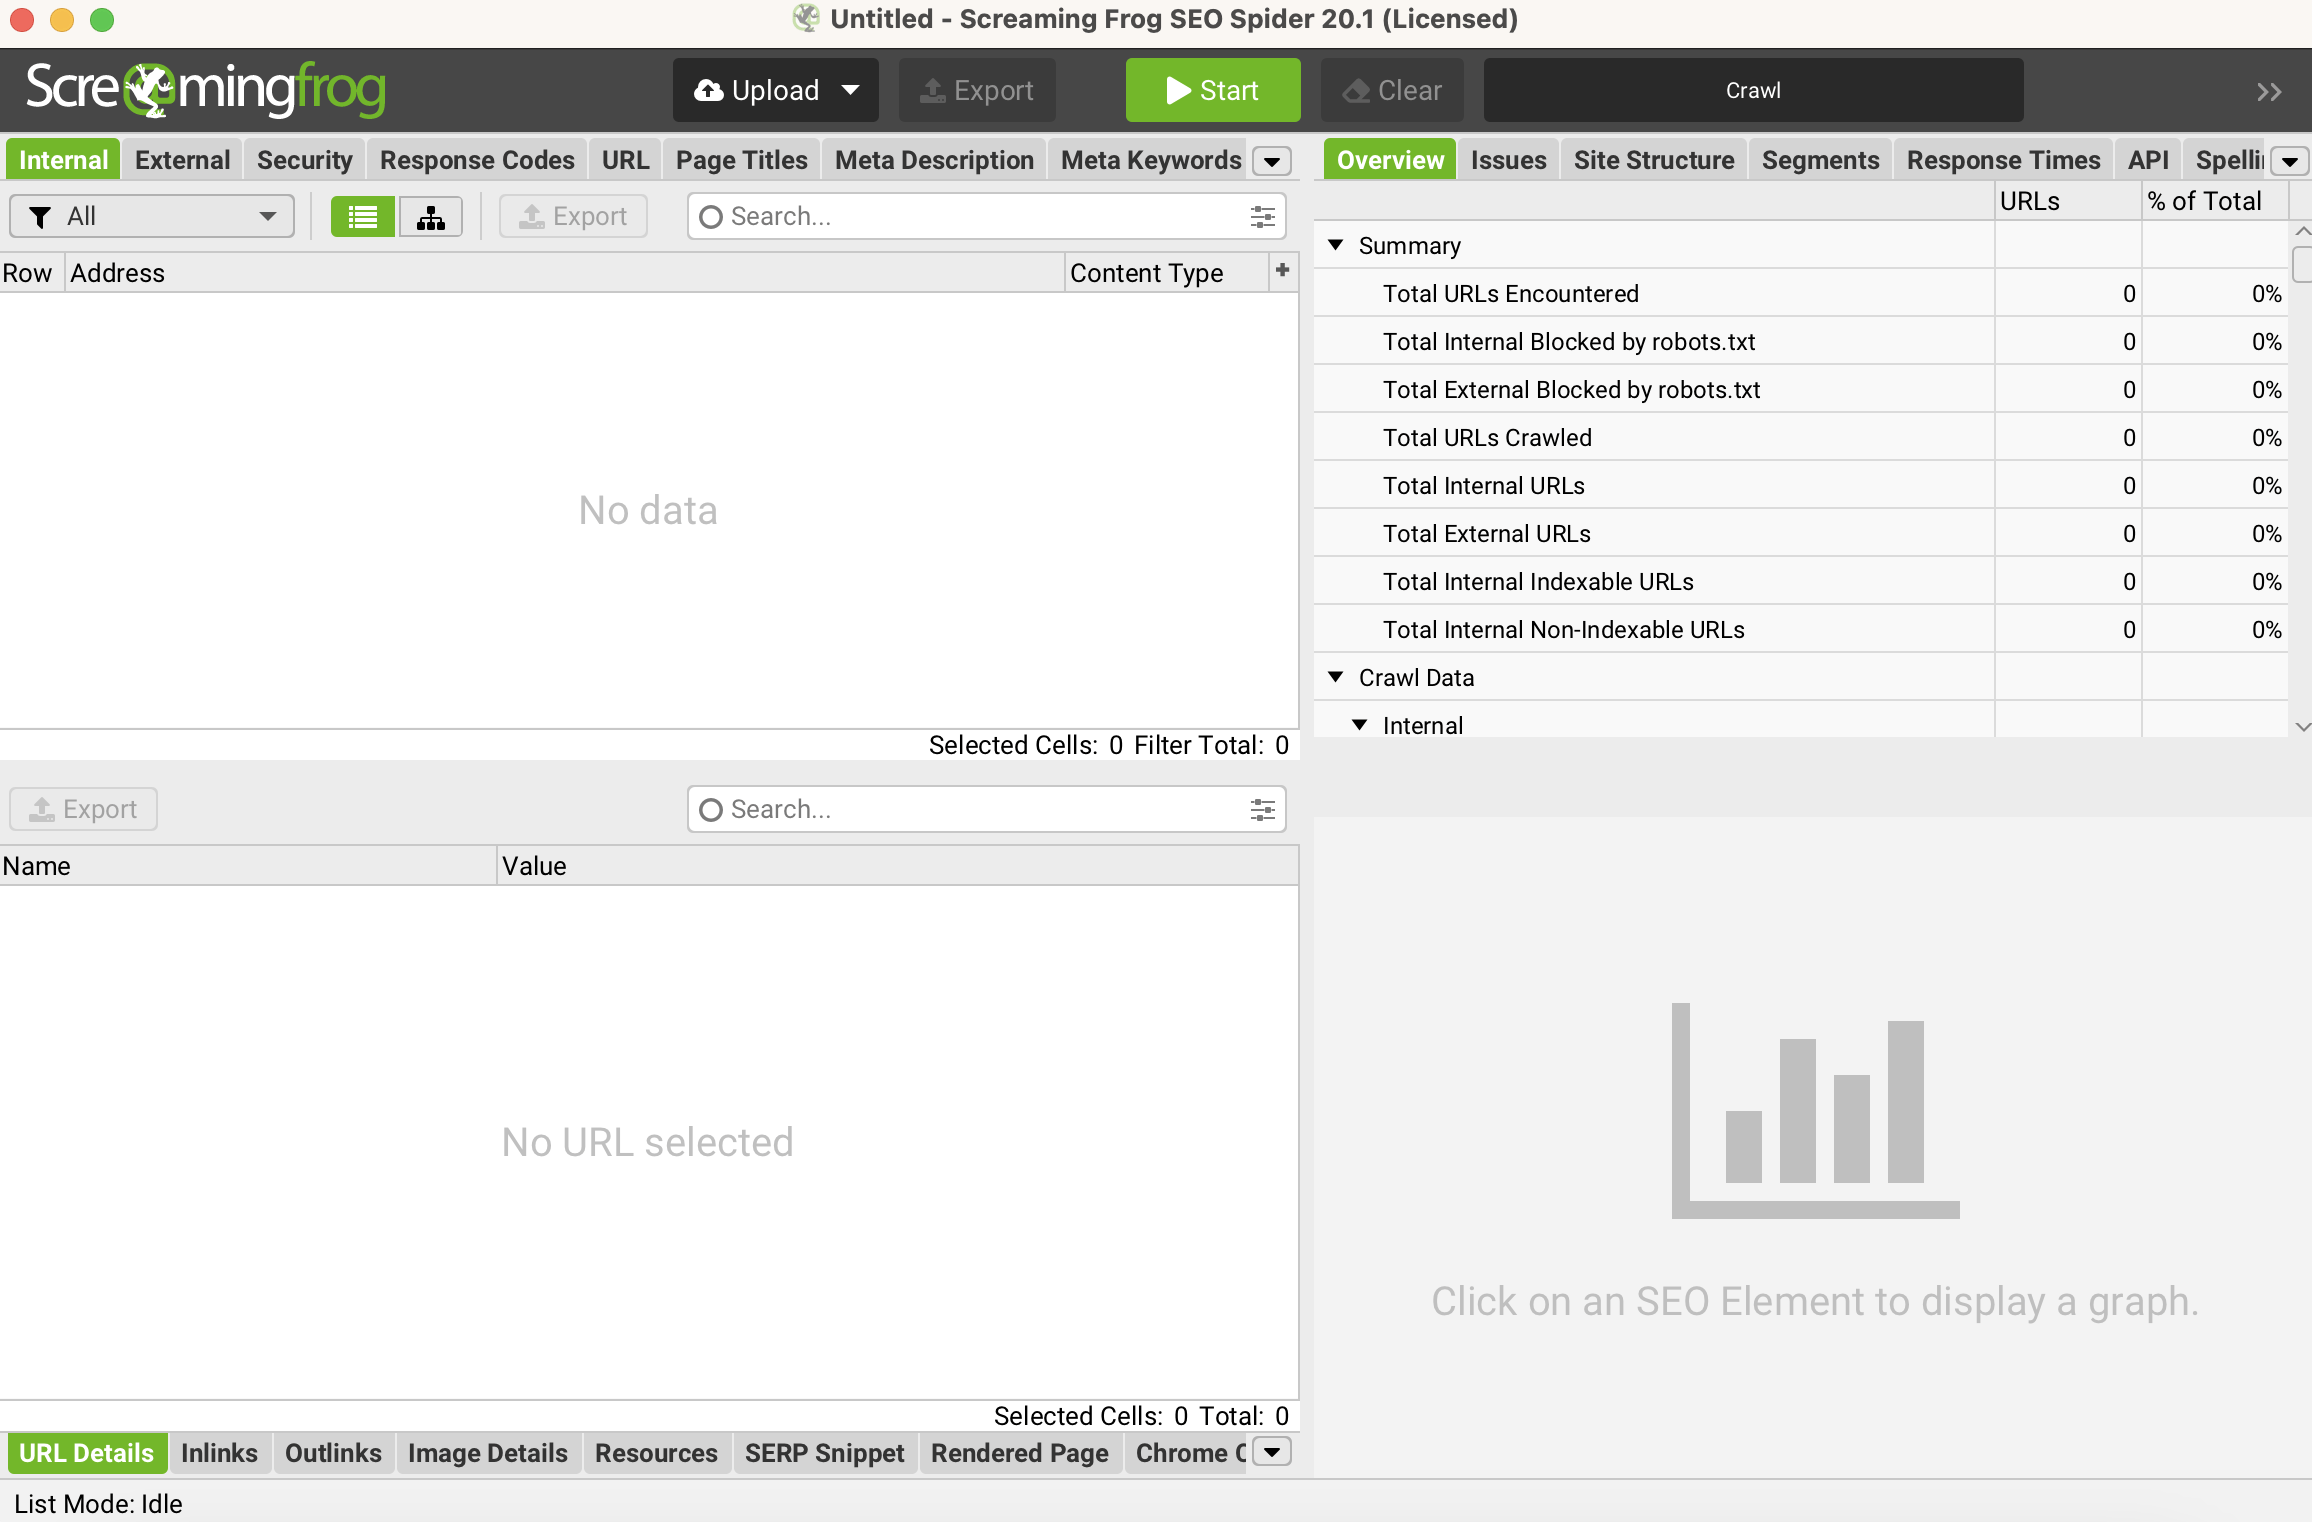Click the bar chart placeholder graphic
Viewport: 2312px width, 1522px height.
click(x=1816, y=1110)
